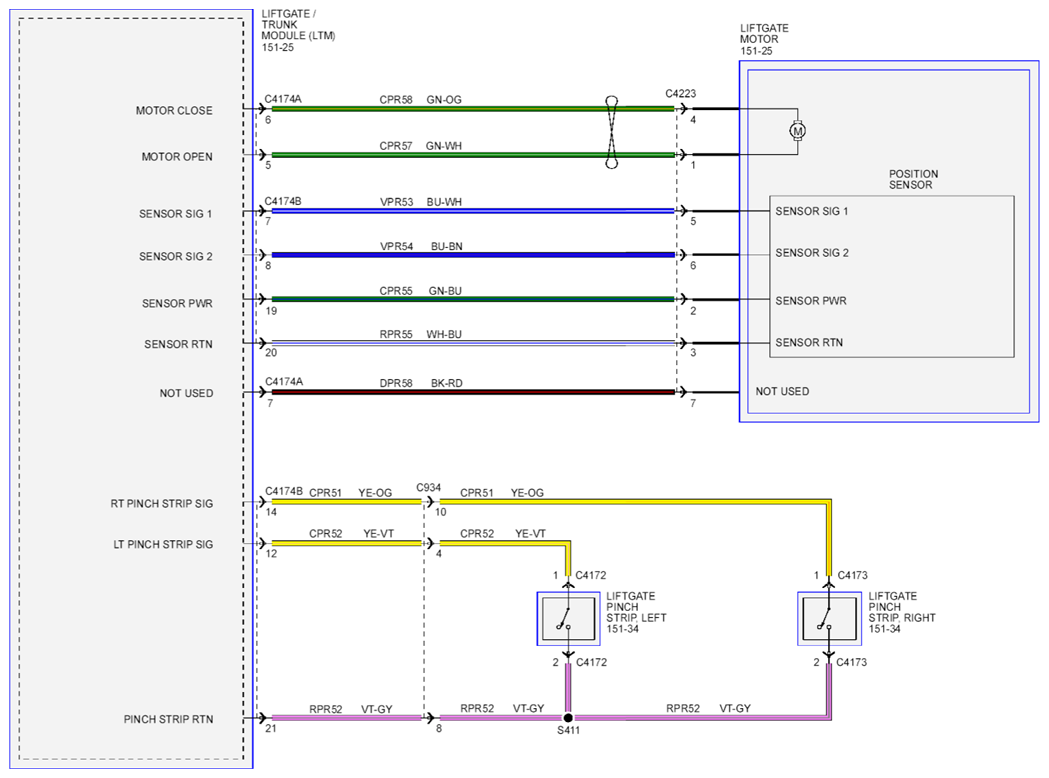Click SENSOR PWR inside the position sensor
The image size is (1049, 778).
pos(811,301)
